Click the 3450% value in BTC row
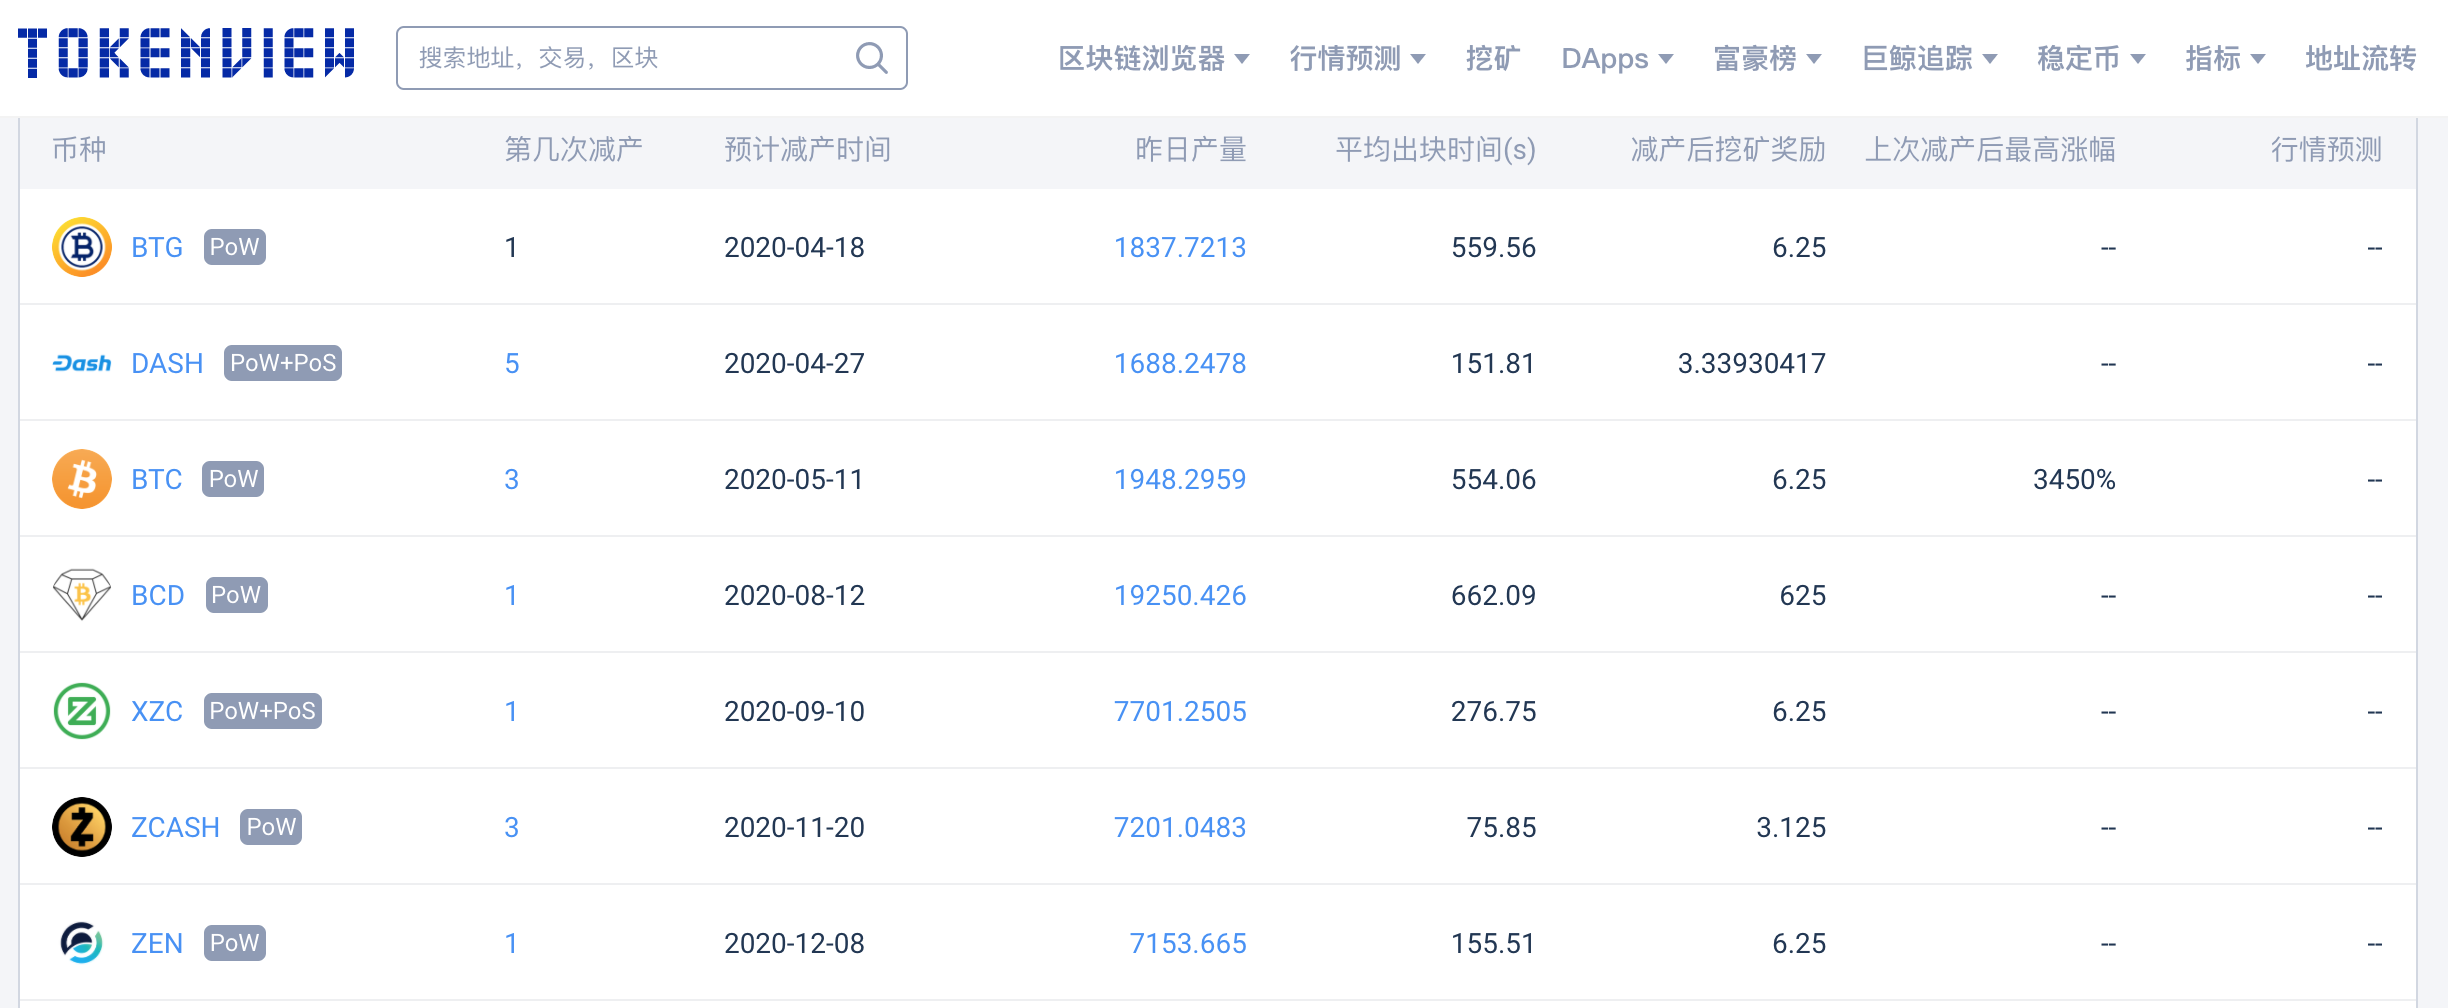Image resolution: width=2448 pixels, height=1008 pixels. click(x=2074, y=479)
